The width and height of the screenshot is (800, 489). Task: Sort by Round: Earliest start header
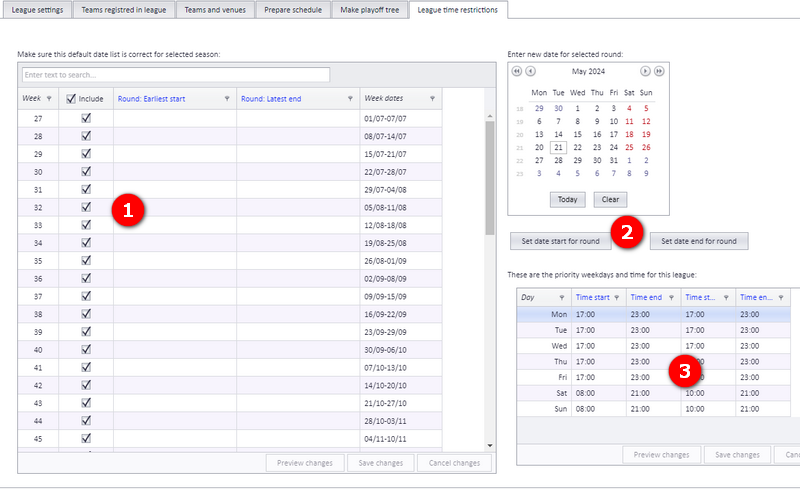click(152, 99)
